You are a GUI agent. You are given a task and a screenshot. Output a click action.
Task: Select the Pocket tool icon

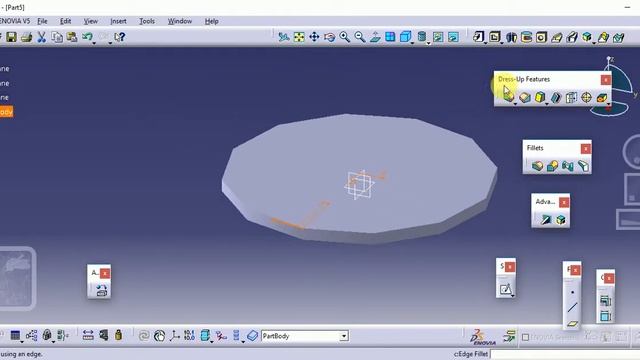pos(495,37)
